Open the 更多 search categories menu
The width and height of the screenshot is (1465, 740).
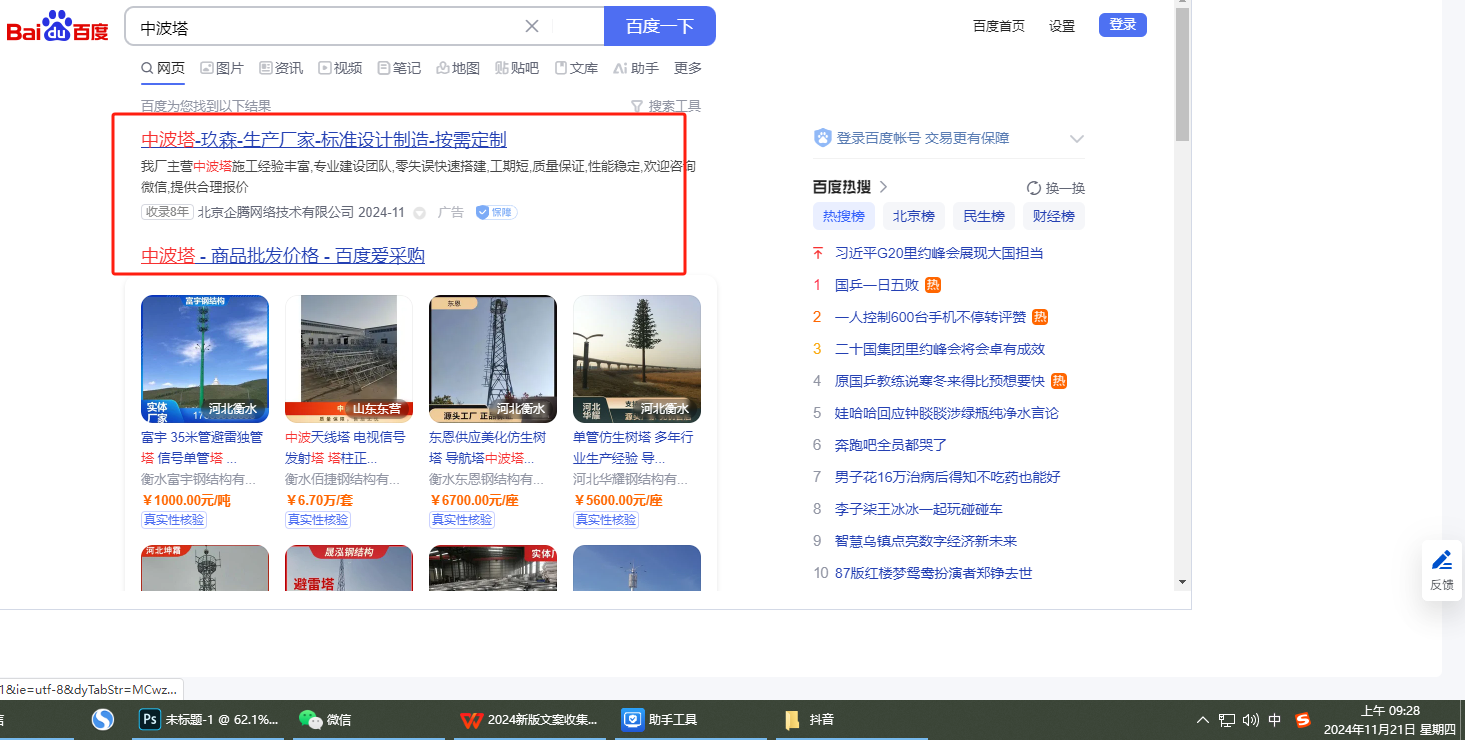[x=688, y=68]
